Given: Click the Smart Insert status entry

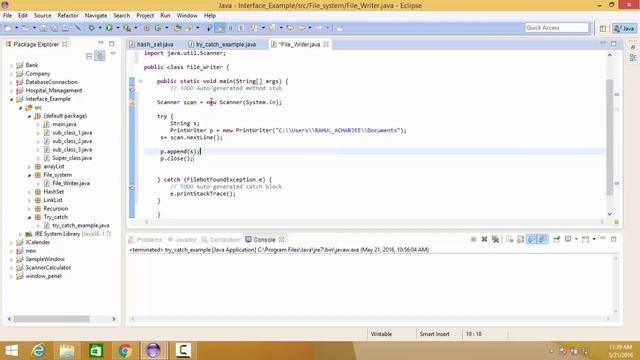Looking at the screenshot, I should (434, 334).
